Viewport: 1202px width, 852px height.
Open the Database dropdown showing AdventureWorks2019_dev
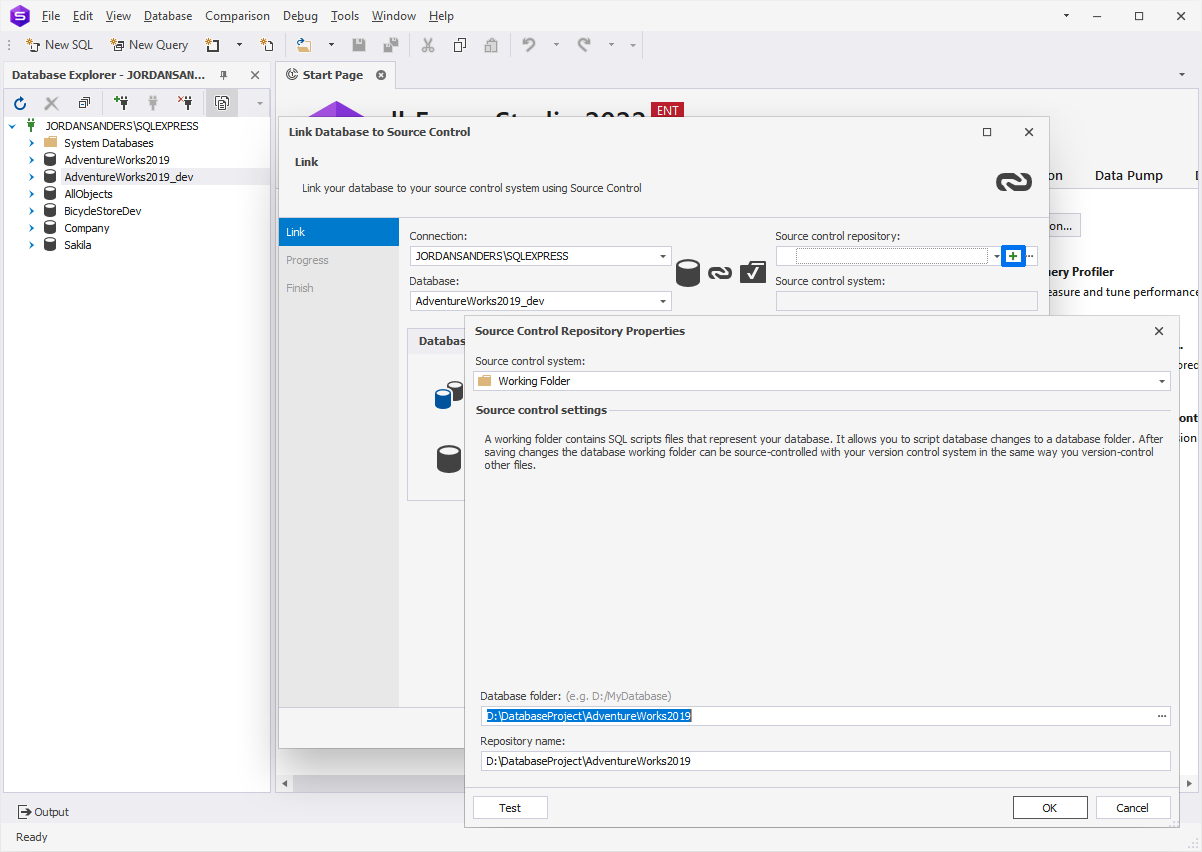(664, 301)
